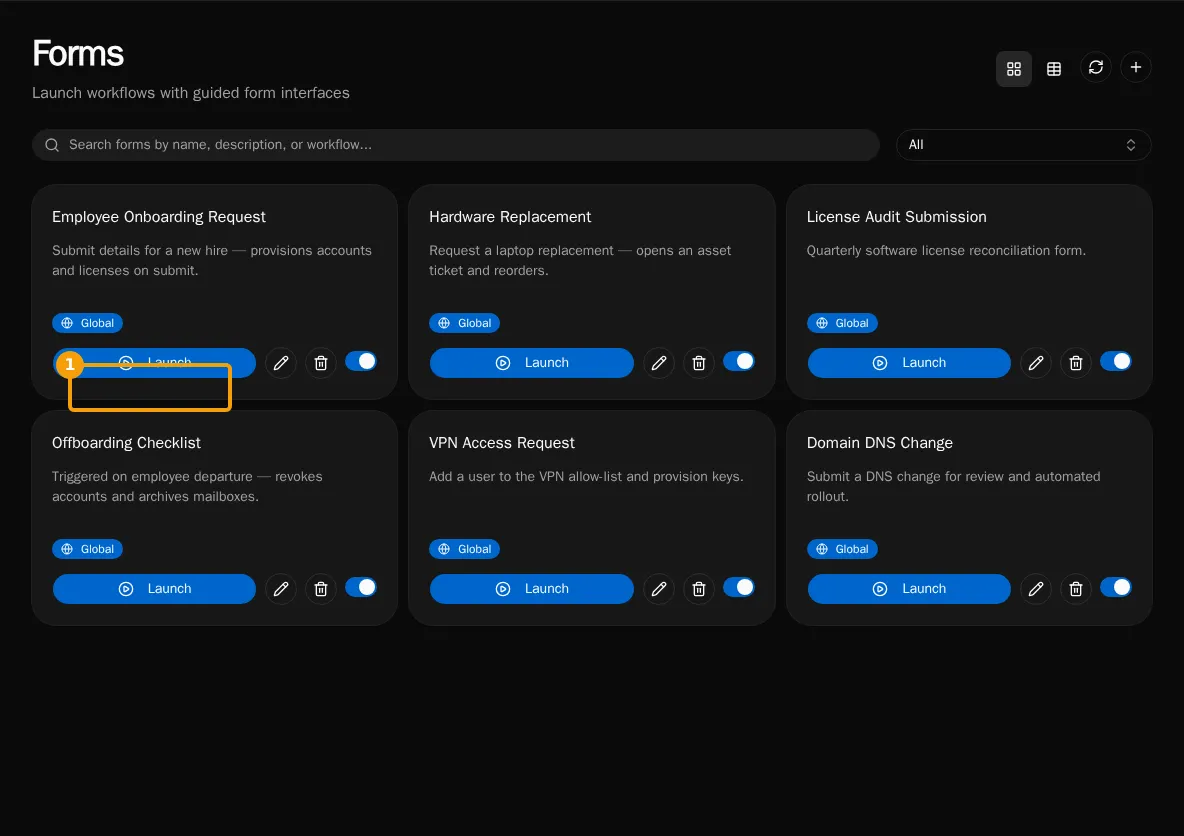
Task: Turn off the VPN Access Request toggle
Action: click(x=738, y=587)
